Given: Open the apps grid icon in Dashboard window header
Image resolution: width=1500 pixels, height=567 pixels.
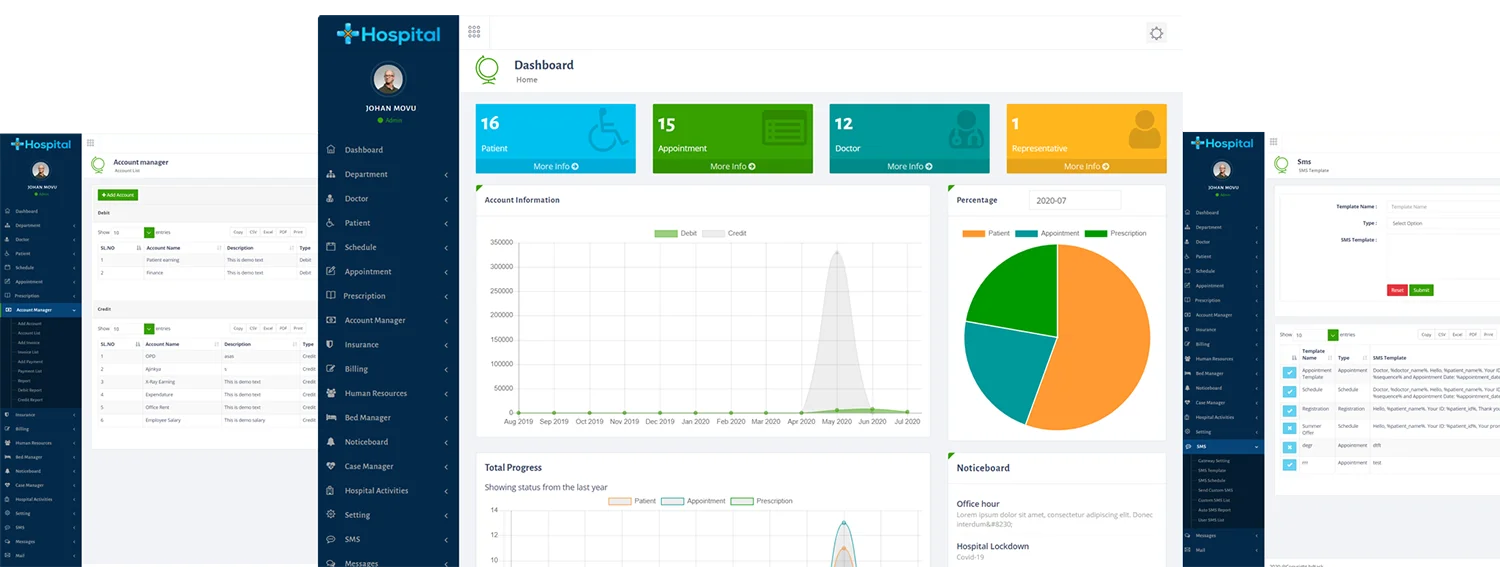Looking at the screenshot, I should [474, 32].
